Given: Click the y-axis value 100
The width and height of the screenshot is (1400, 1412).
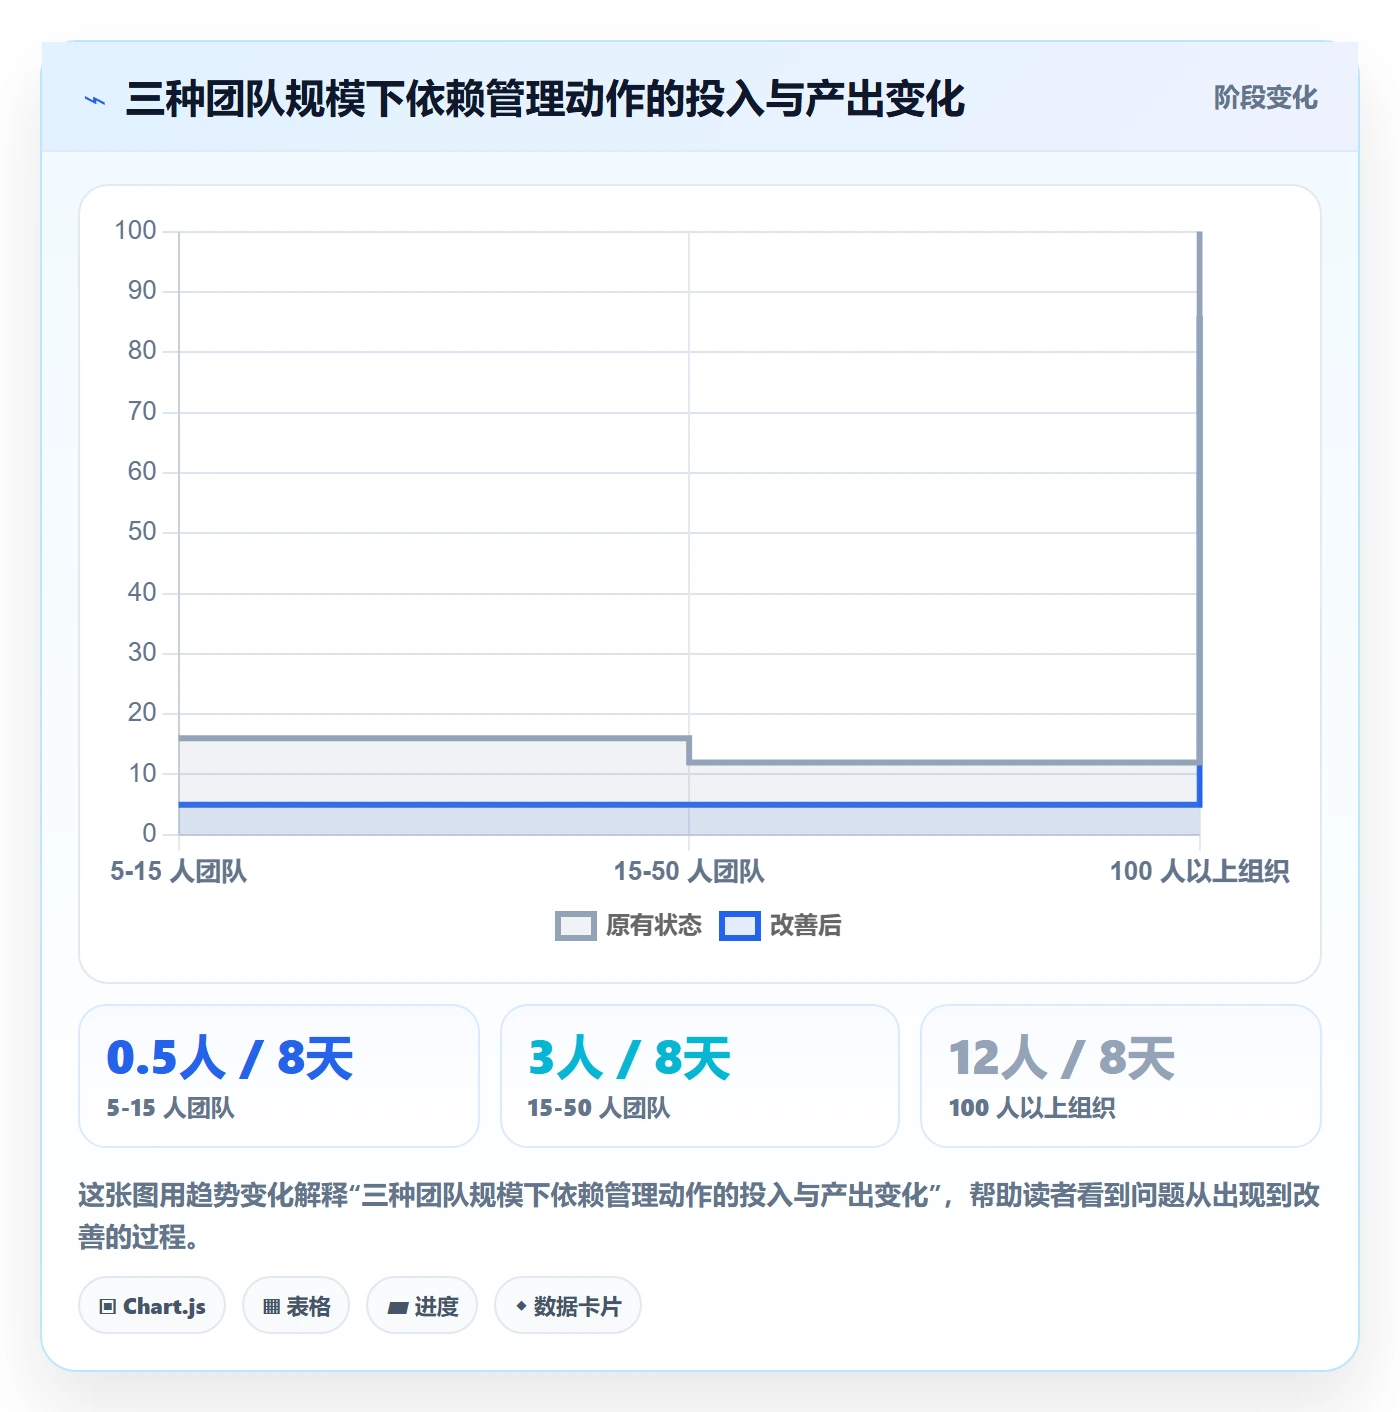Looking at the screenshot, I should [x=135, y=231].
